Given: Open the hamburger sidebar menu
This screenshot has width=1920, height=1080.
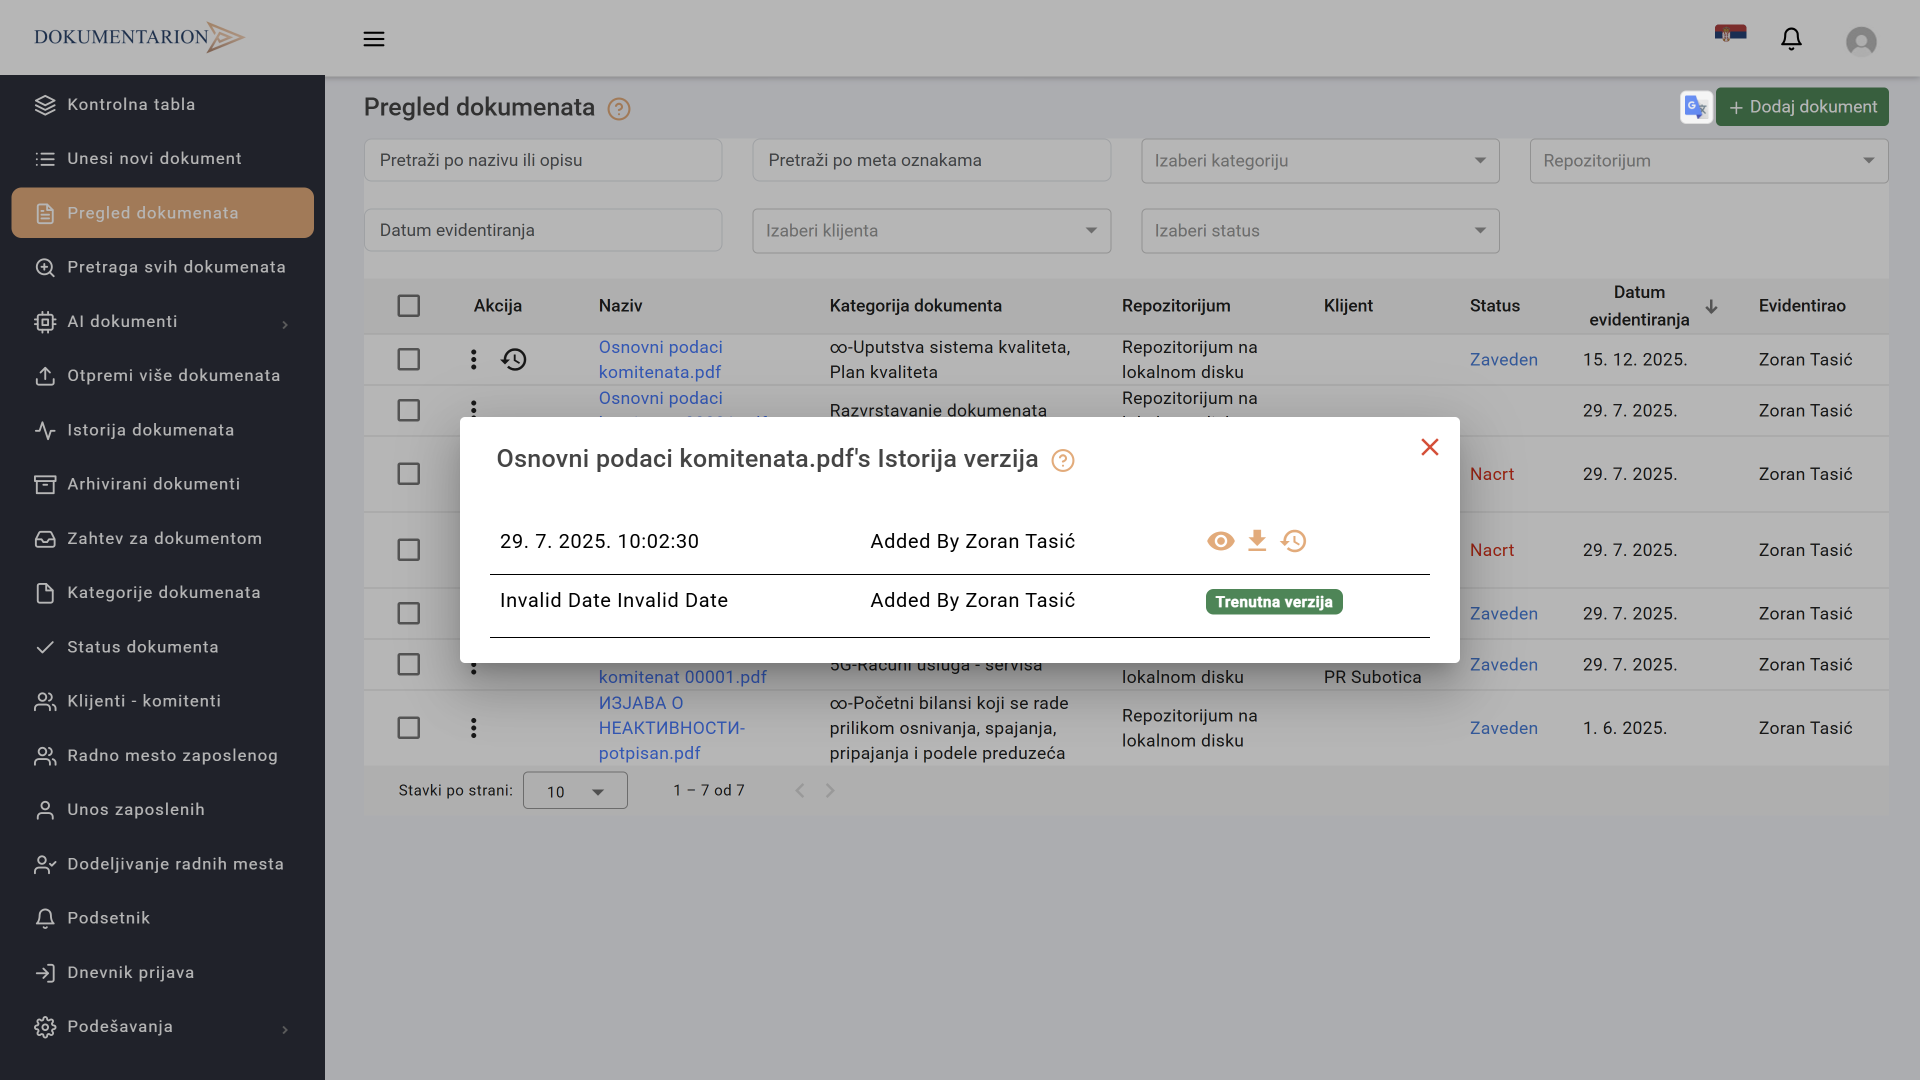Looking at the screenshot, I should [374, 39].
